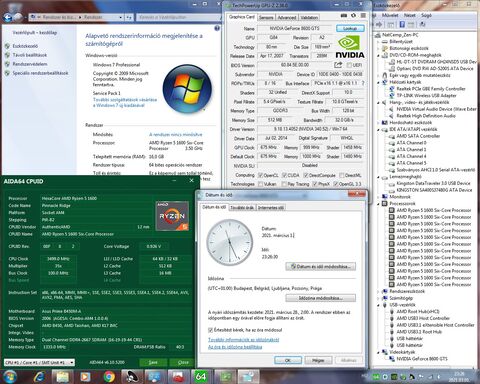Toggle the DirectCompute checkbox in GPU-Z
This screenshot has height=384, width=480.
tap(305, 175)
